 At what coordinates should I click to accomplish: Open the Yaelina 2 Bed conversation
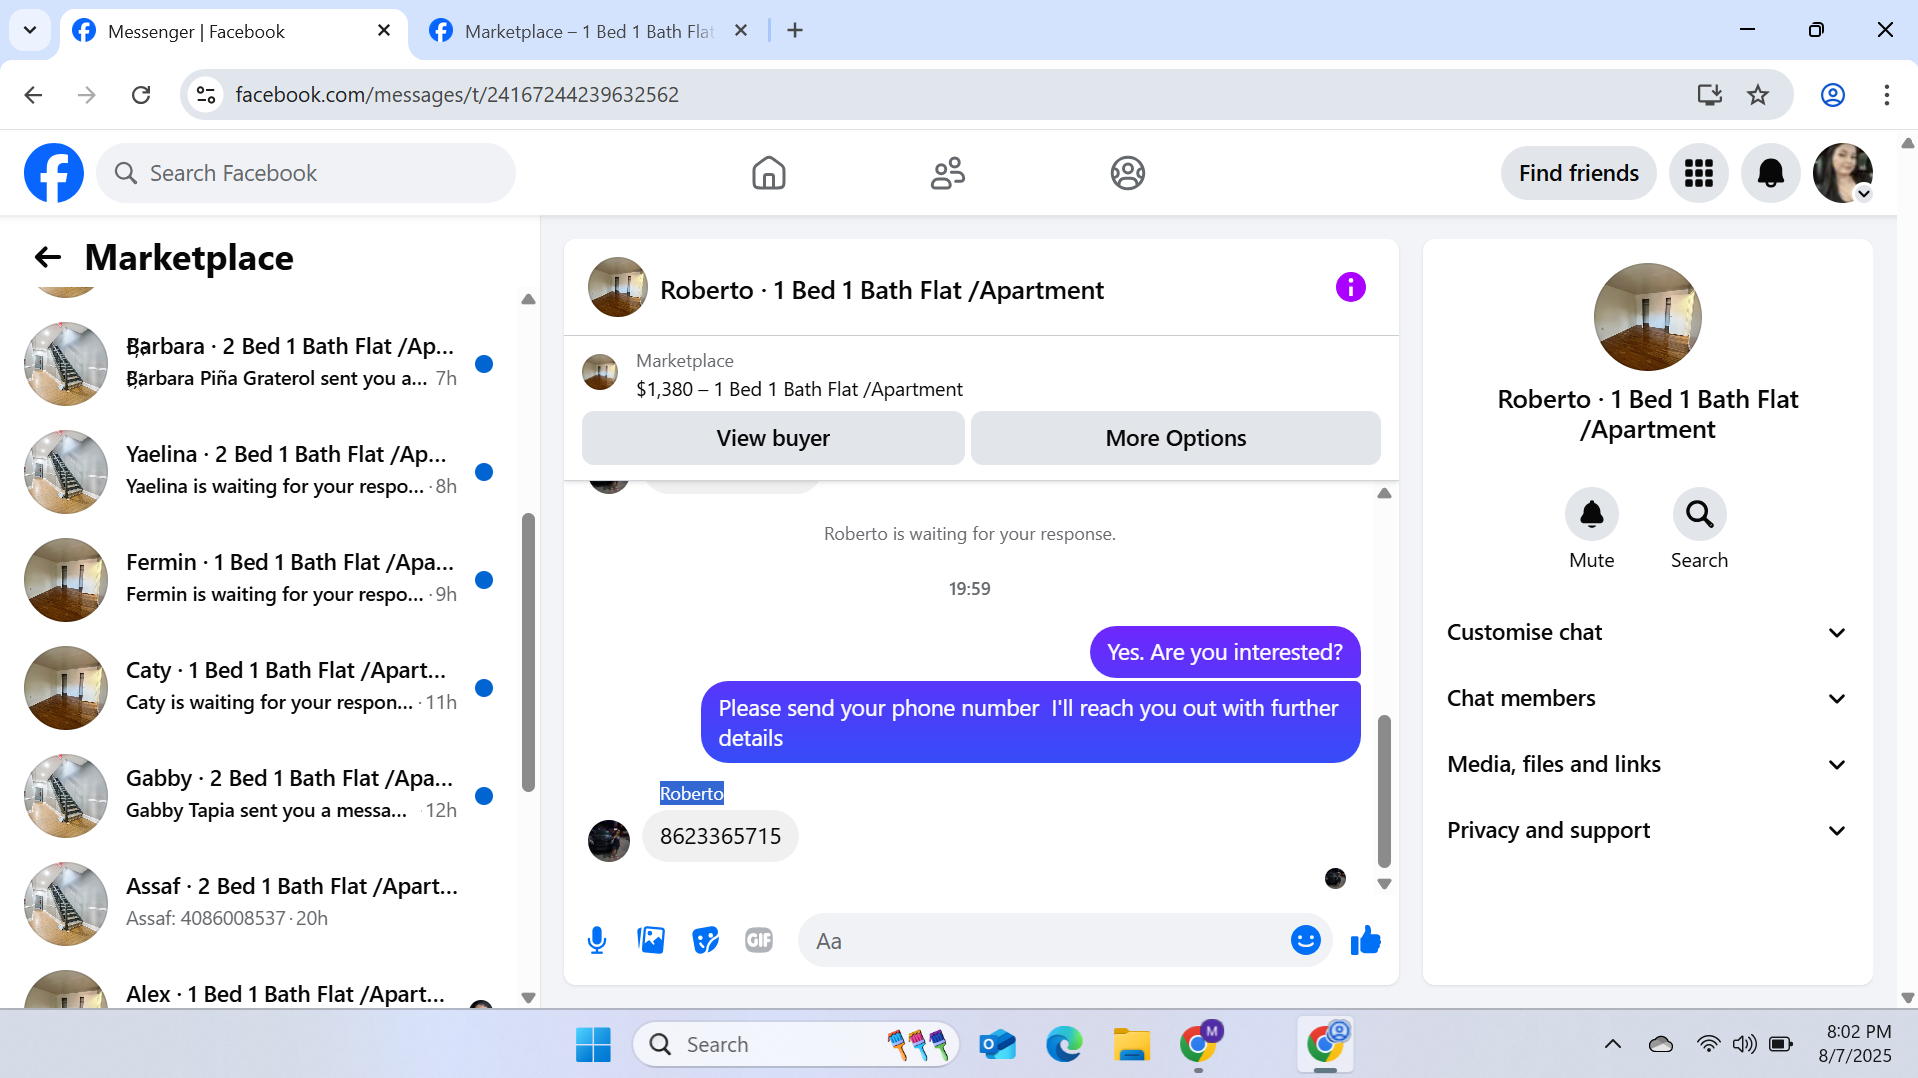tap(262, 471)
